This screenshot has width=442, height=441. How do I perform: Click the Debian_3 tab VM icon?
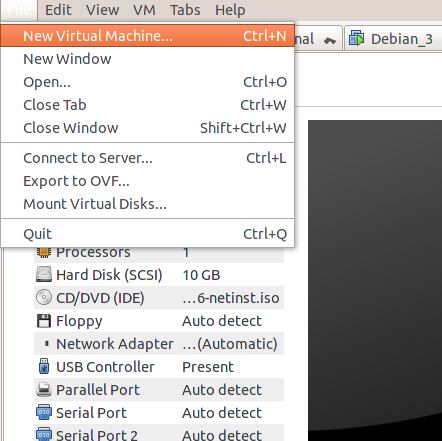pos(357,38)
